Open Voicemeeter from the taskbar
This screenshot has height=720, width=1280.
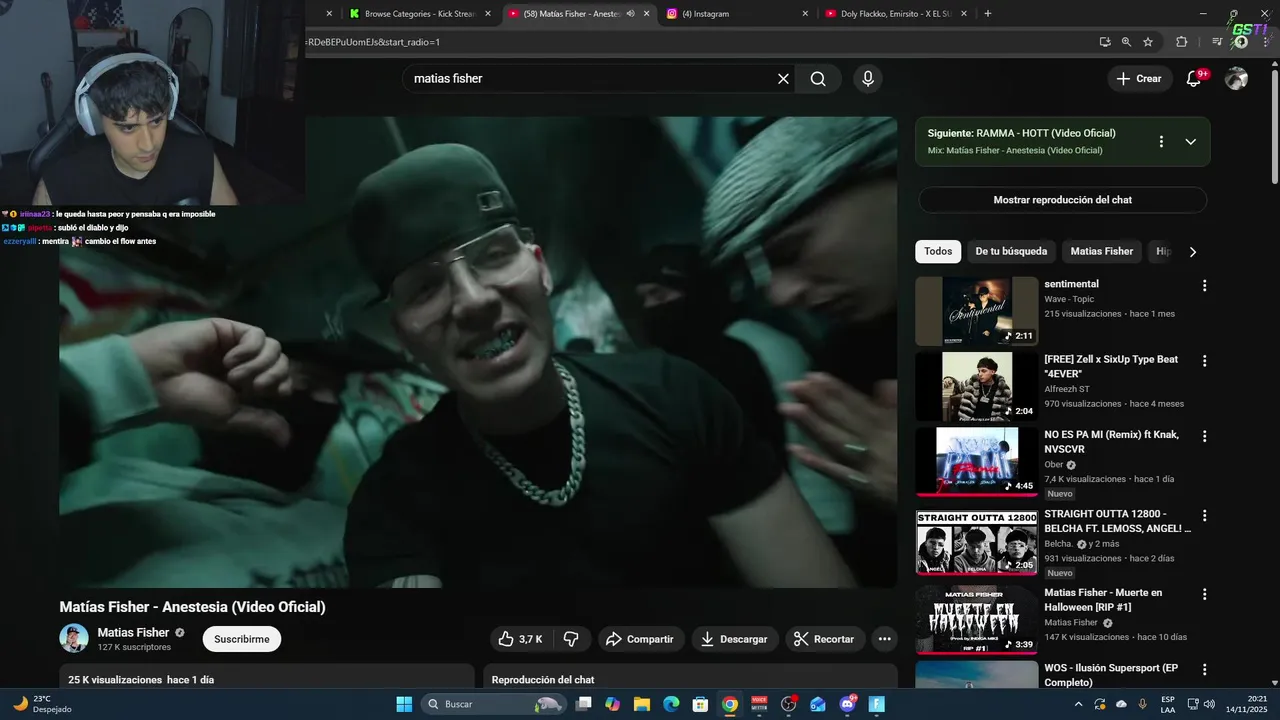pos(759,704)
